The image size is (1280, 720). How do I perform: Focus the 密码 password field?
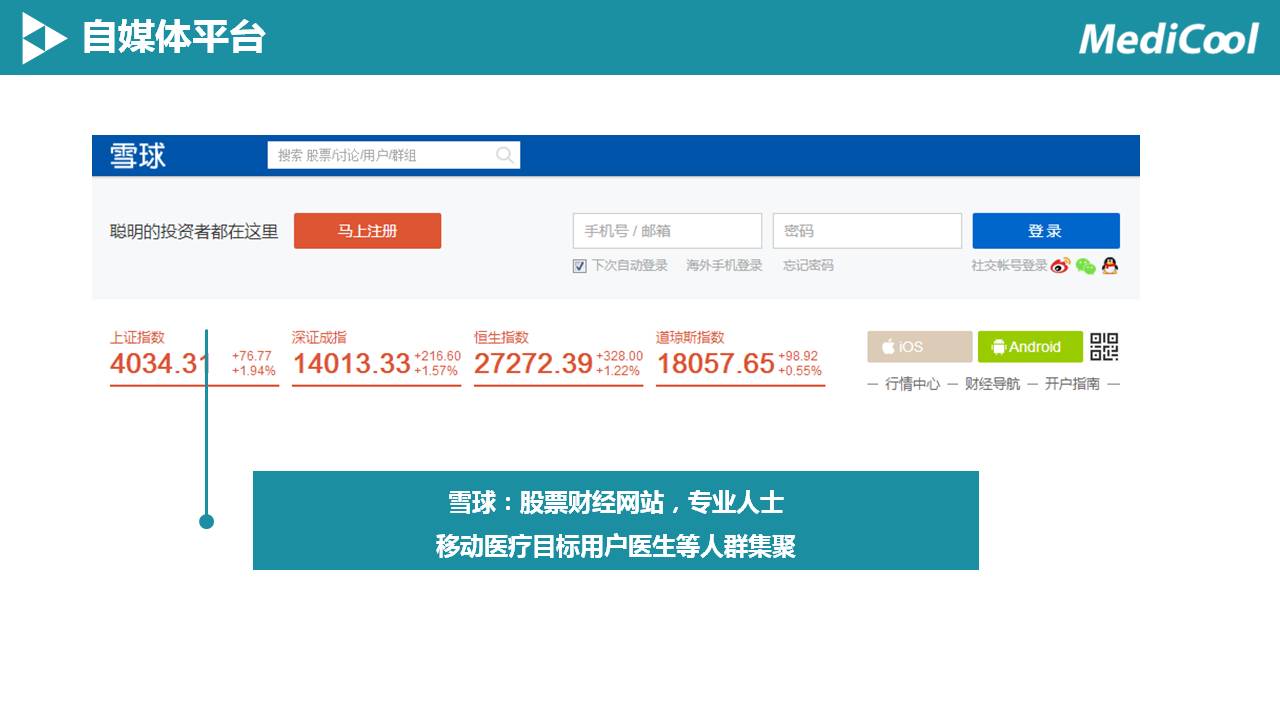click(x=867, y=231)
